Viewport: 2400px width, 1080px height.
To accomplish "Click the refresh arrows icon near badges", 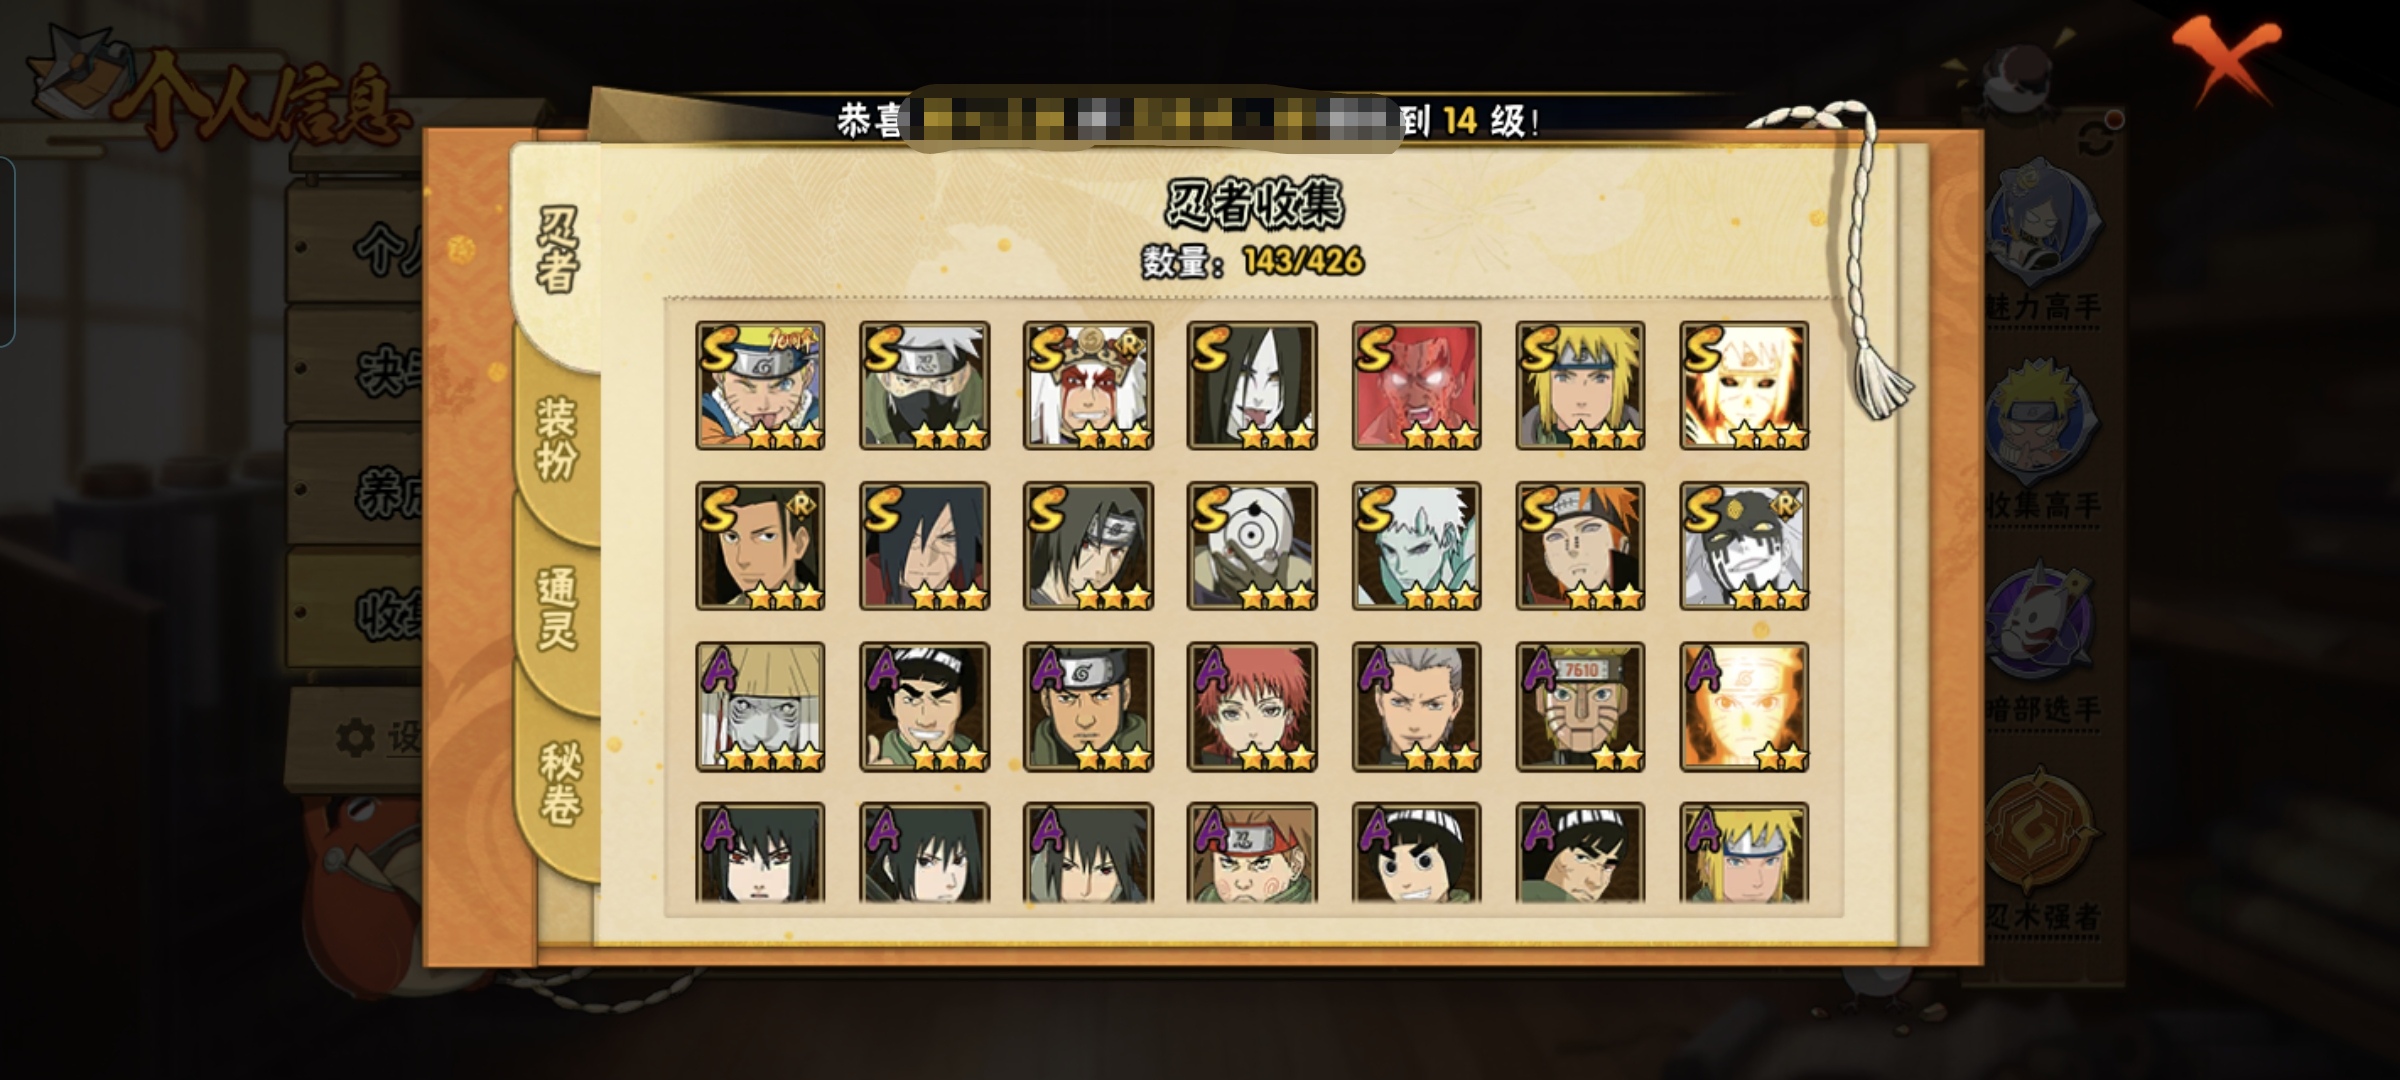I will tap(2098, 138).
